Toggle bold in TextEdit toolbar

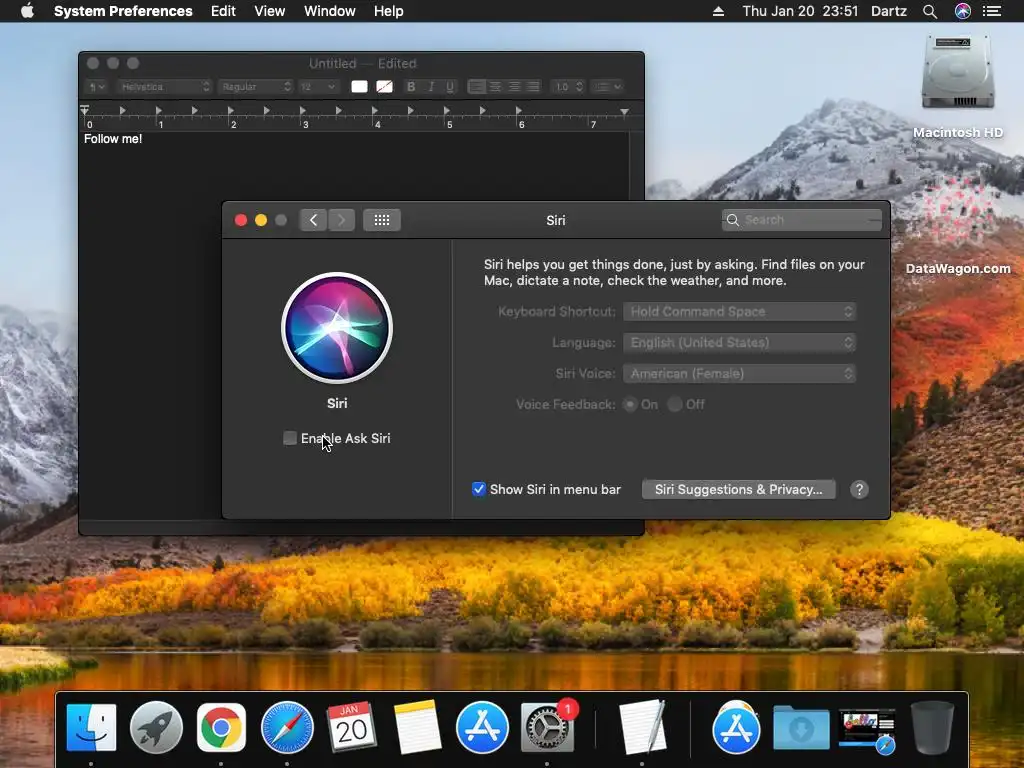click(x=411, y=86)
